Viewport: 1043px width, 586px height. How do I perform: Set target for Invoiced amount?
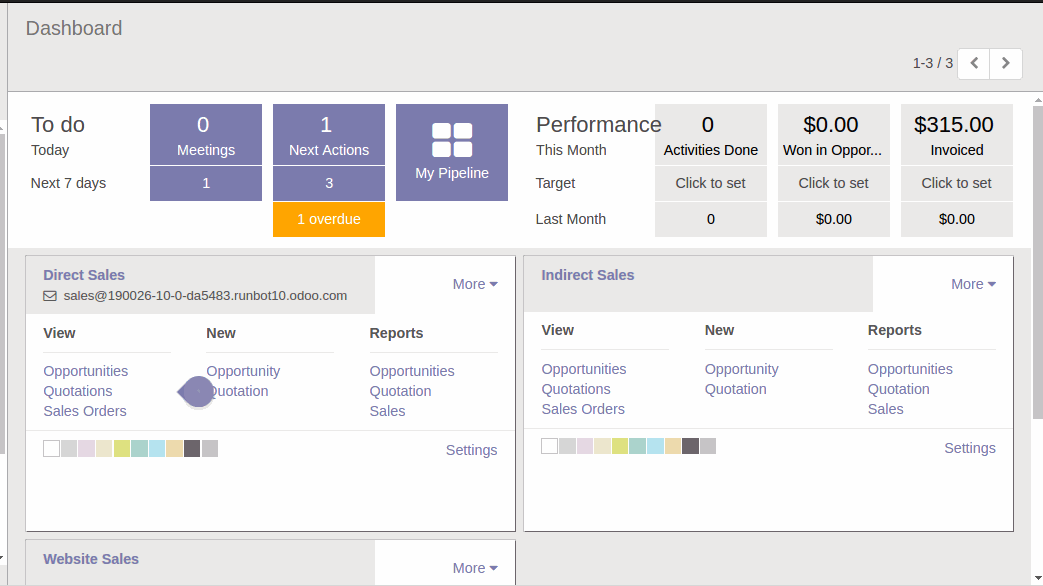point(957,183)
